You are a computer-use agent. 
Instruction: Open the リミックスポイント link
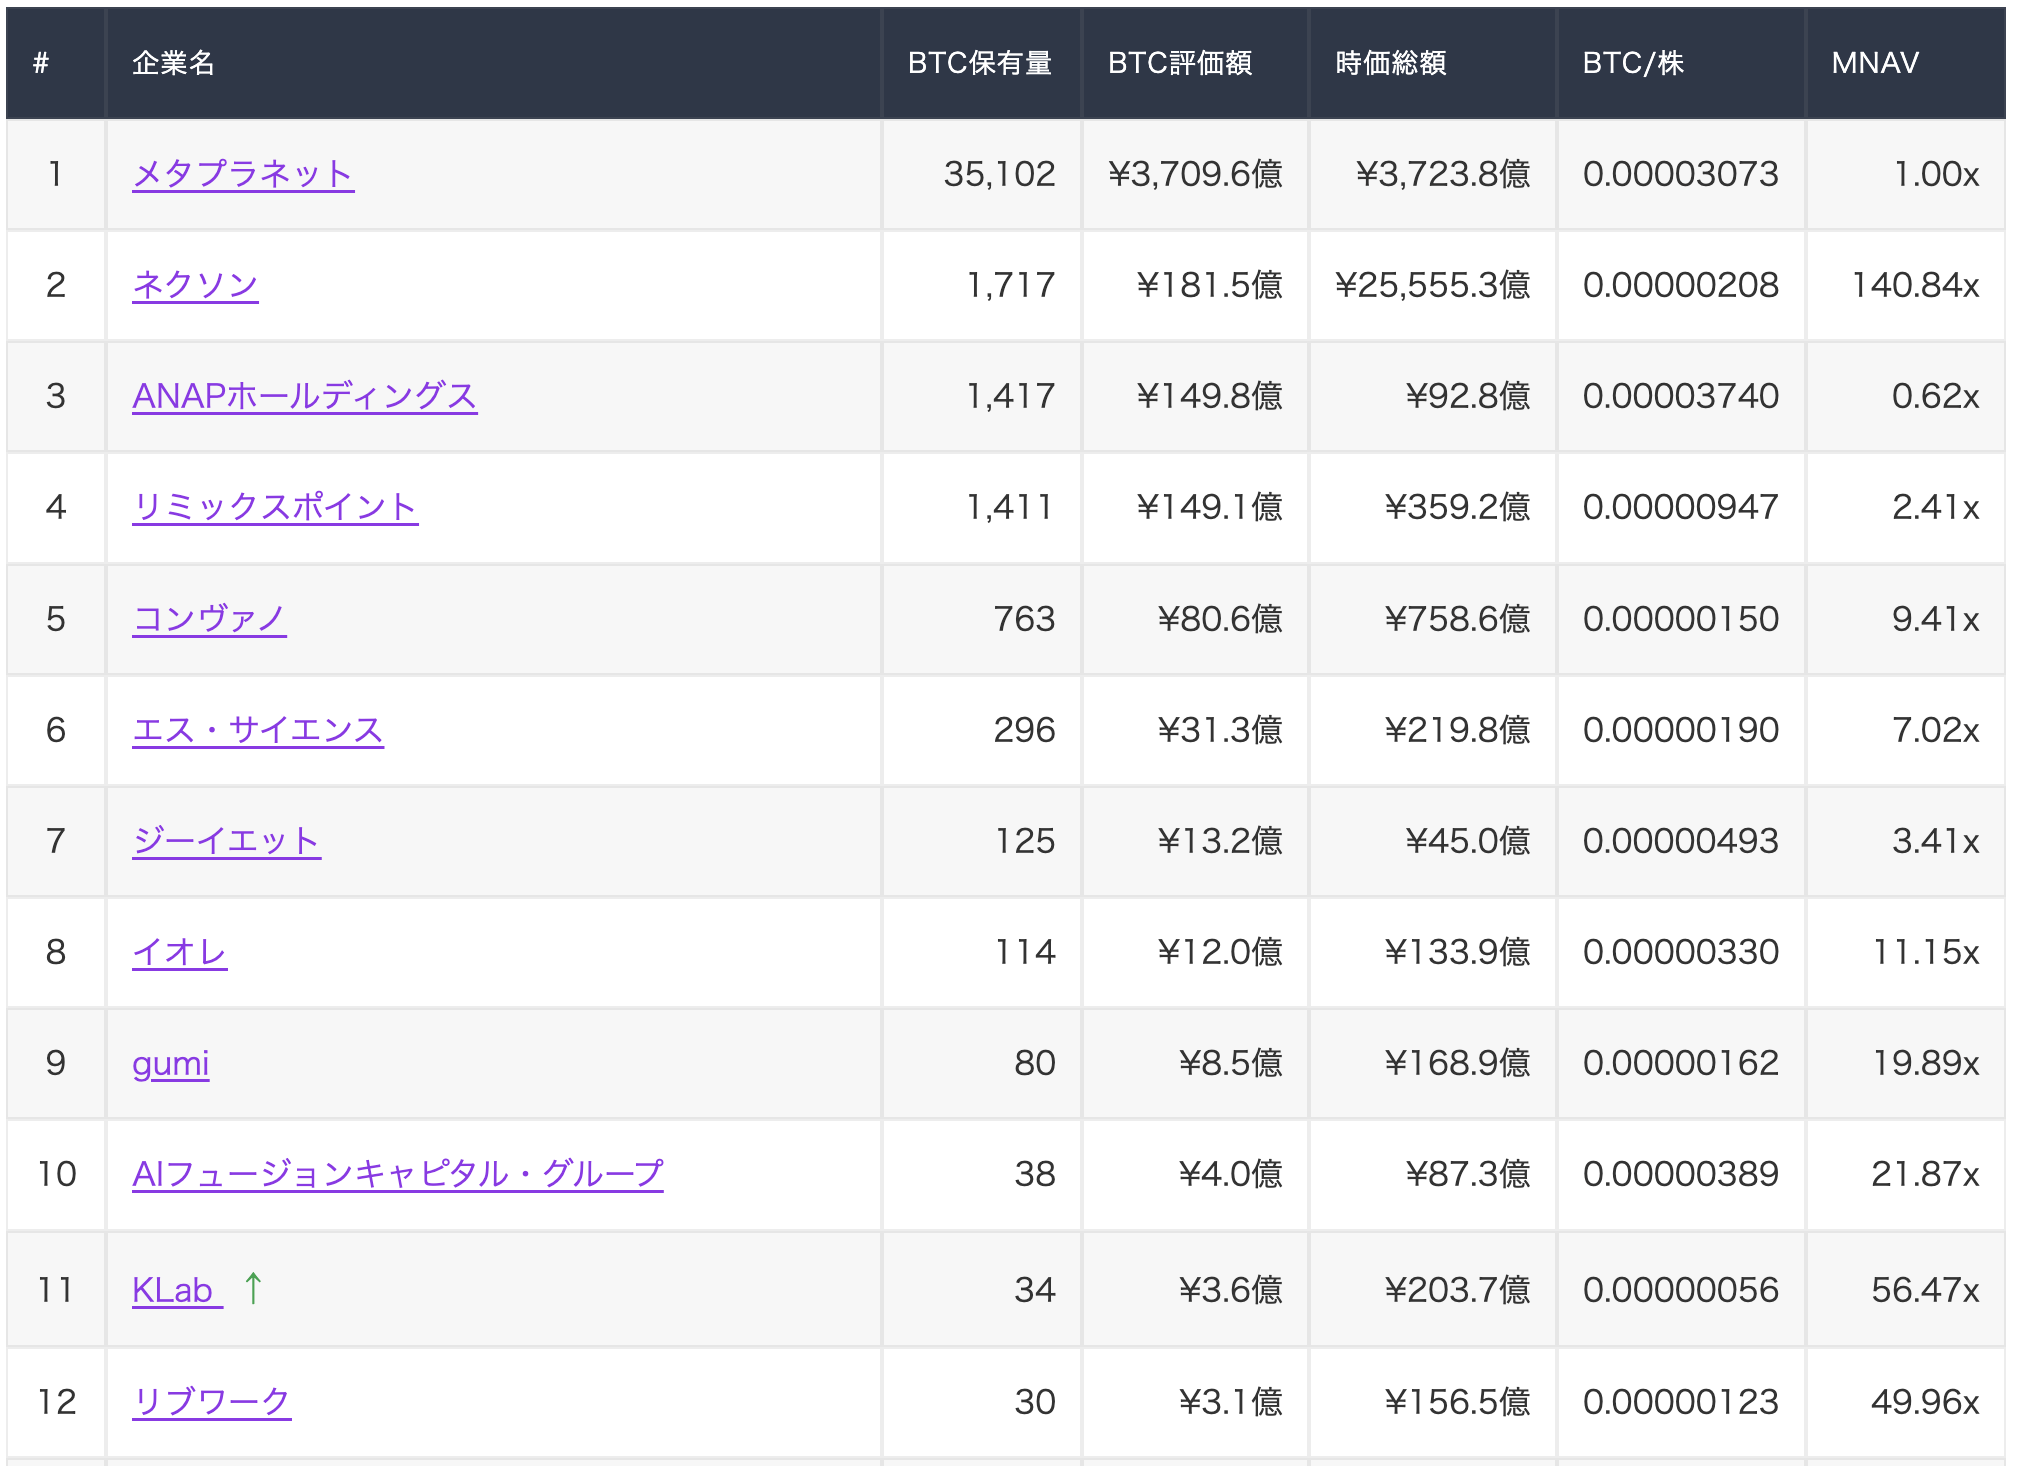coord(275,507)
